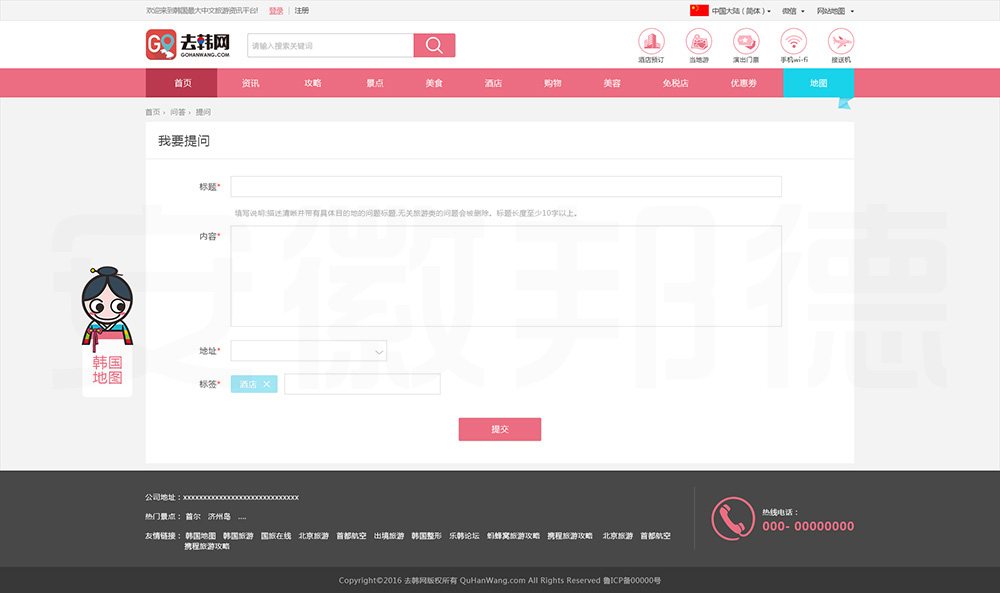Screen dimensions: 1000x593
Task: Switch to the 美食 navigation tab
Action: pos(434,83)
